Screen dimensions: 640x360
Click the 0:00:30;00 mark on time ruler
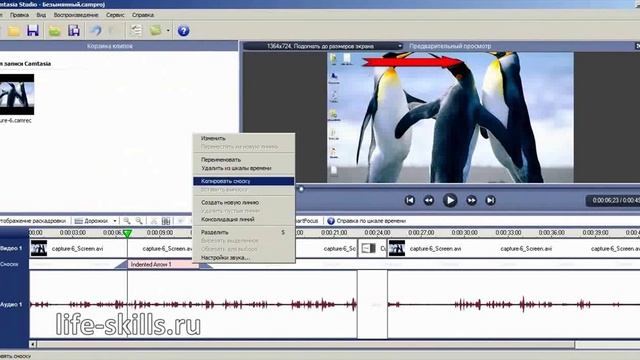464,233
